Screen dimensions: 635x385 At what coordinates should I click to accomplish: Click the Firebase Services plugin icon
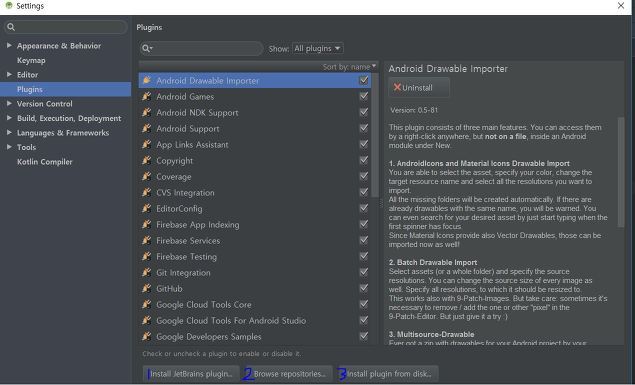[147, 240]
